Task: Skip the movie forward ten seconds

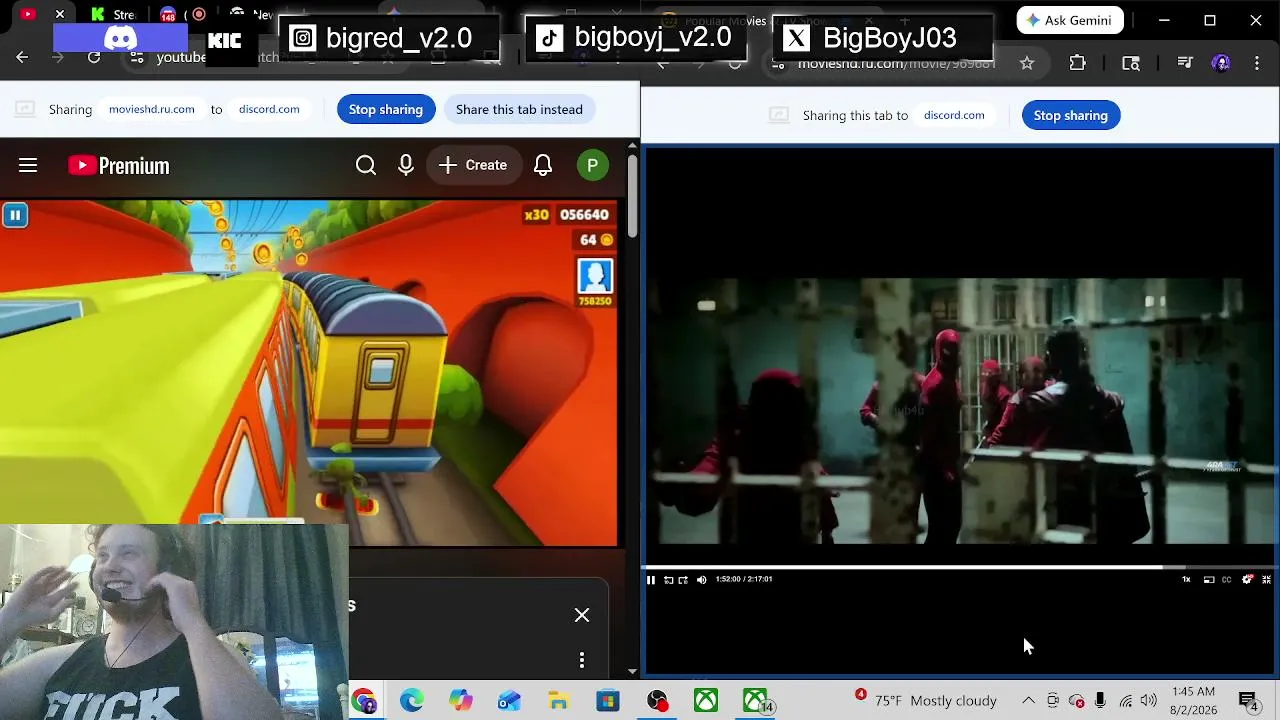Action: coord(683,579)
